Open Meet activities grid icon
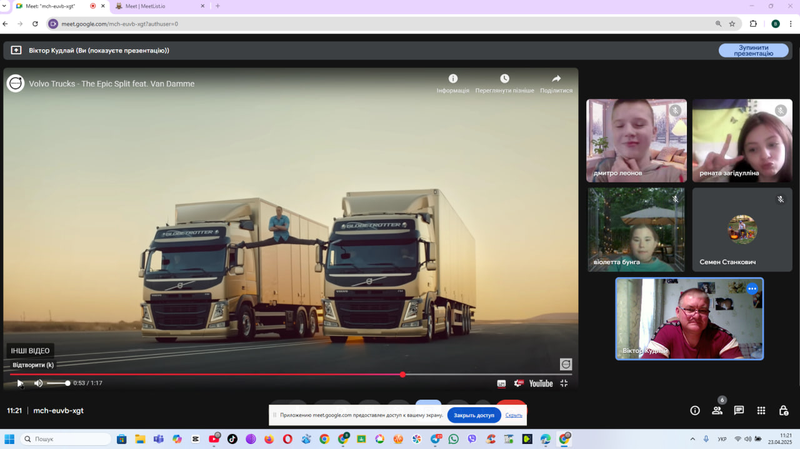 click(x=761, y=411)
